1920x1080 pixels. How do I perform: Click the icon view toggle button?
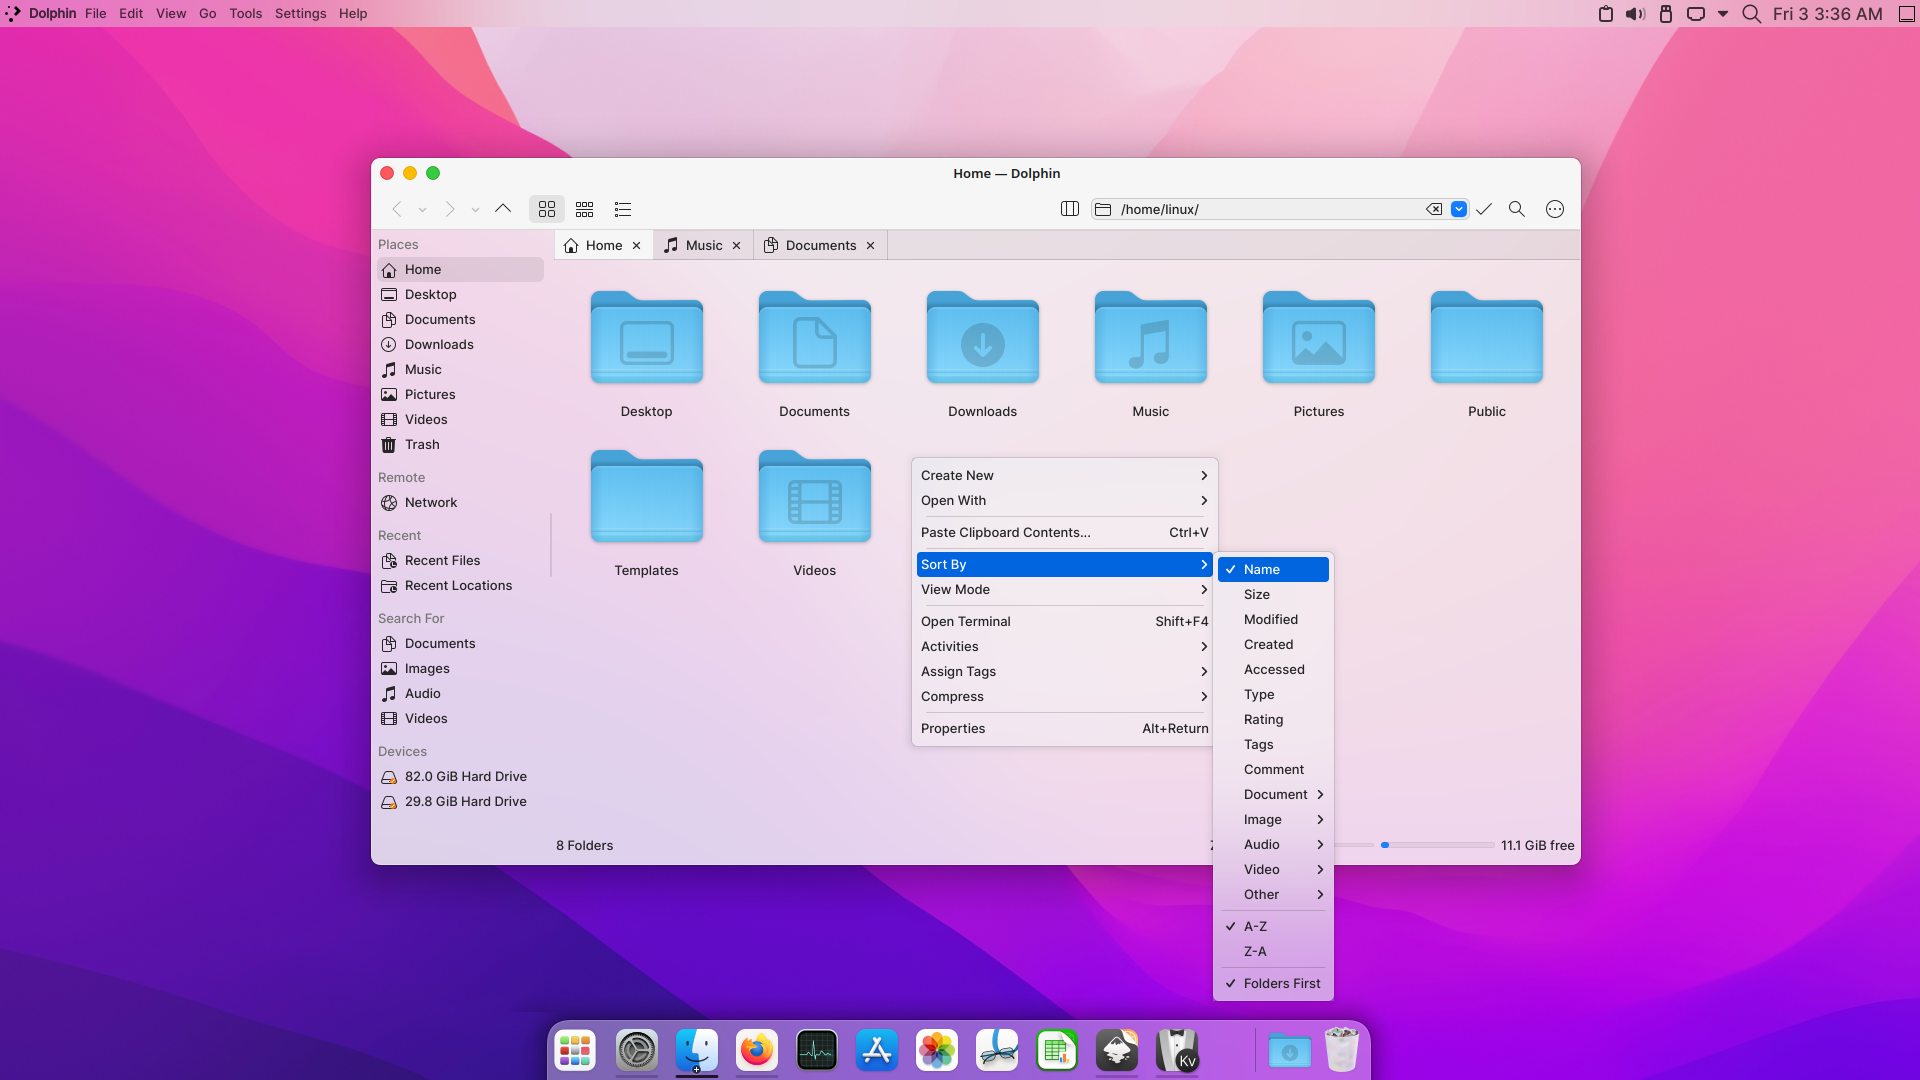[x=546, y=208]
